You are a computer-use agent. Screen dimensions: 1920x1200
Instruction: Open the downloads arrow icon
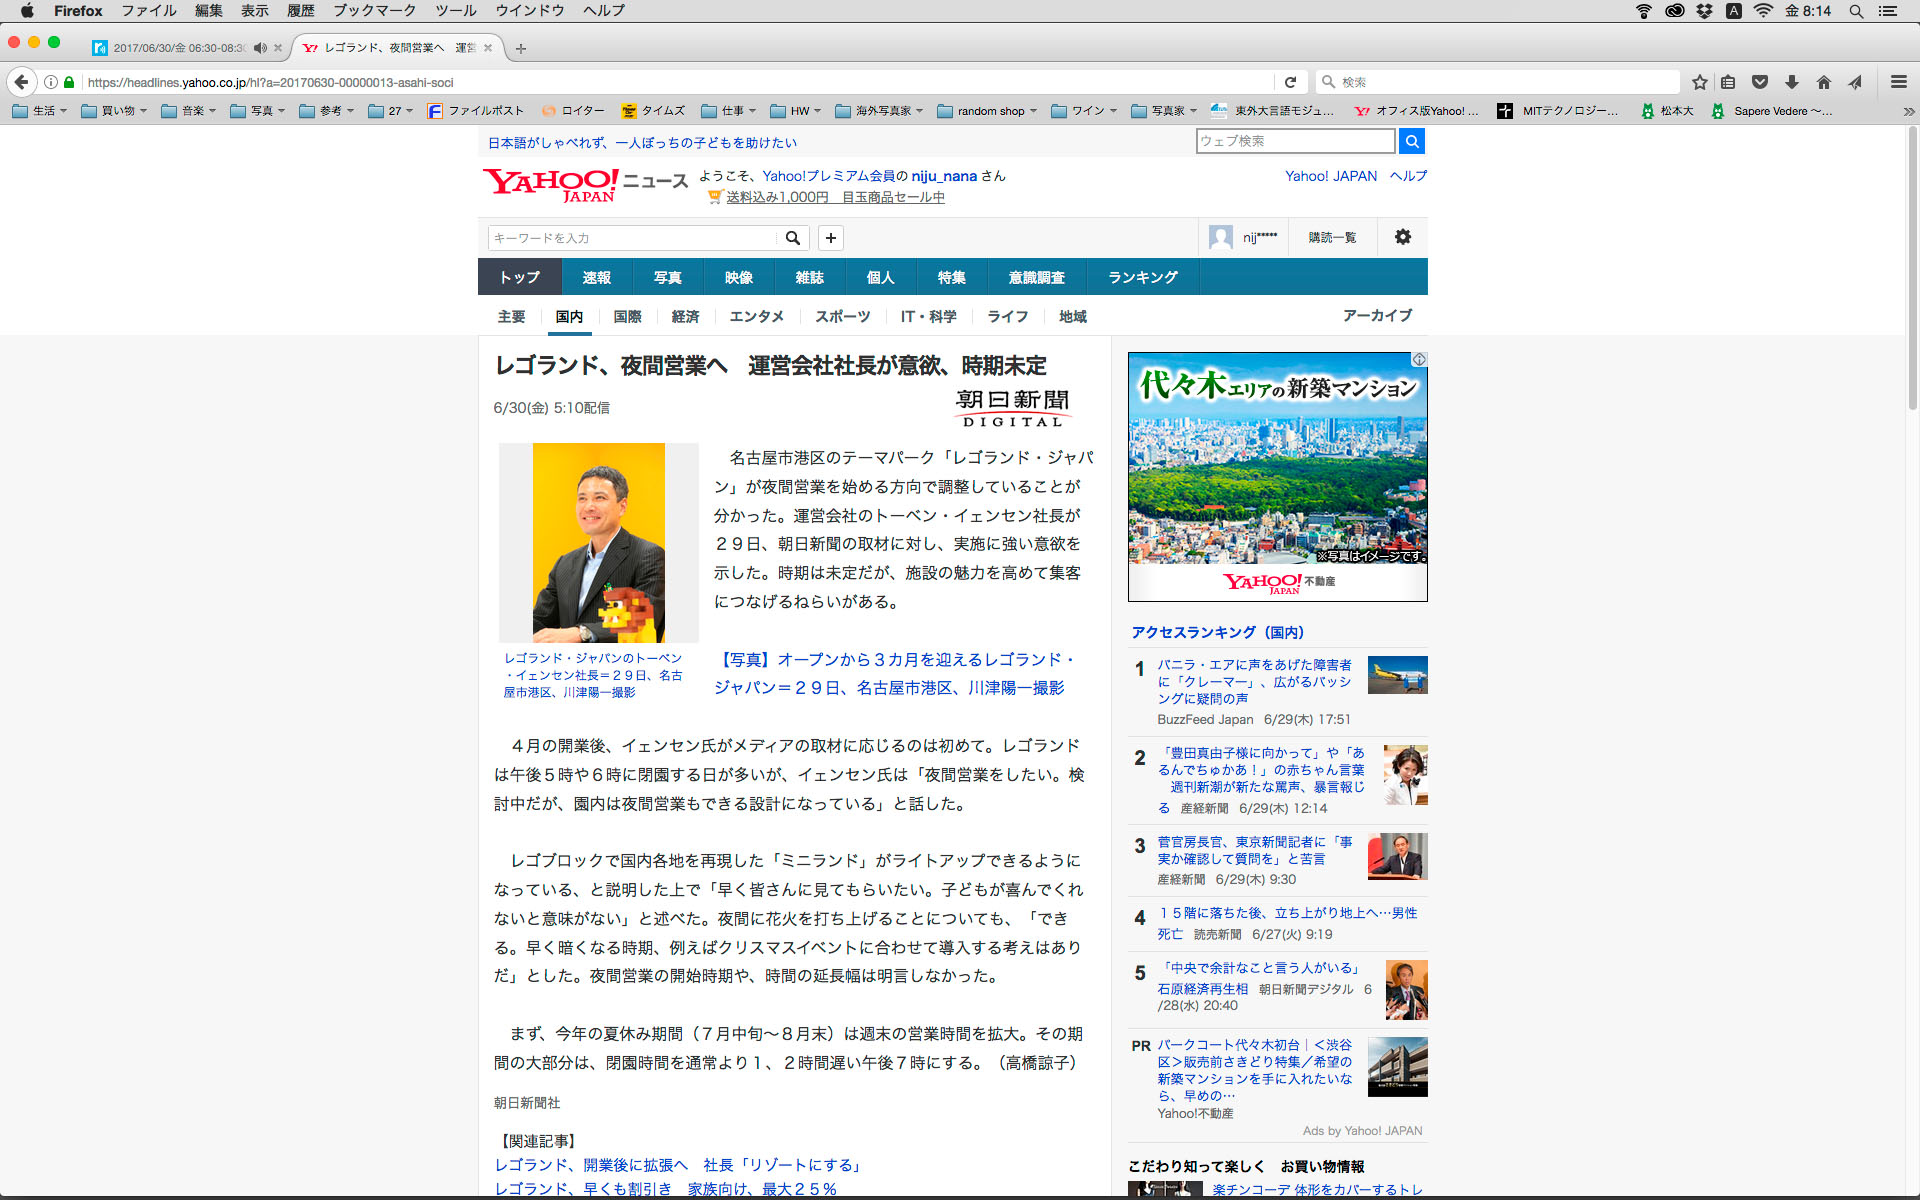coord(1792,82)
